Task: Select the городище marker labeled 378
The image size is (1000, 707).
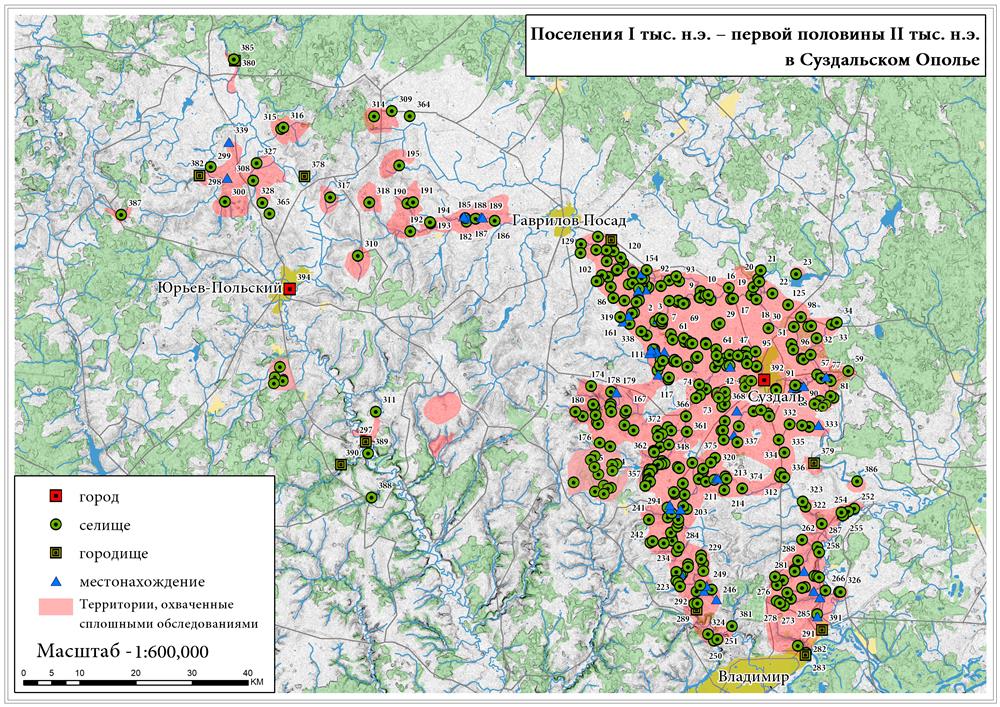Action: pyautogui.click(x=304, y=176)
